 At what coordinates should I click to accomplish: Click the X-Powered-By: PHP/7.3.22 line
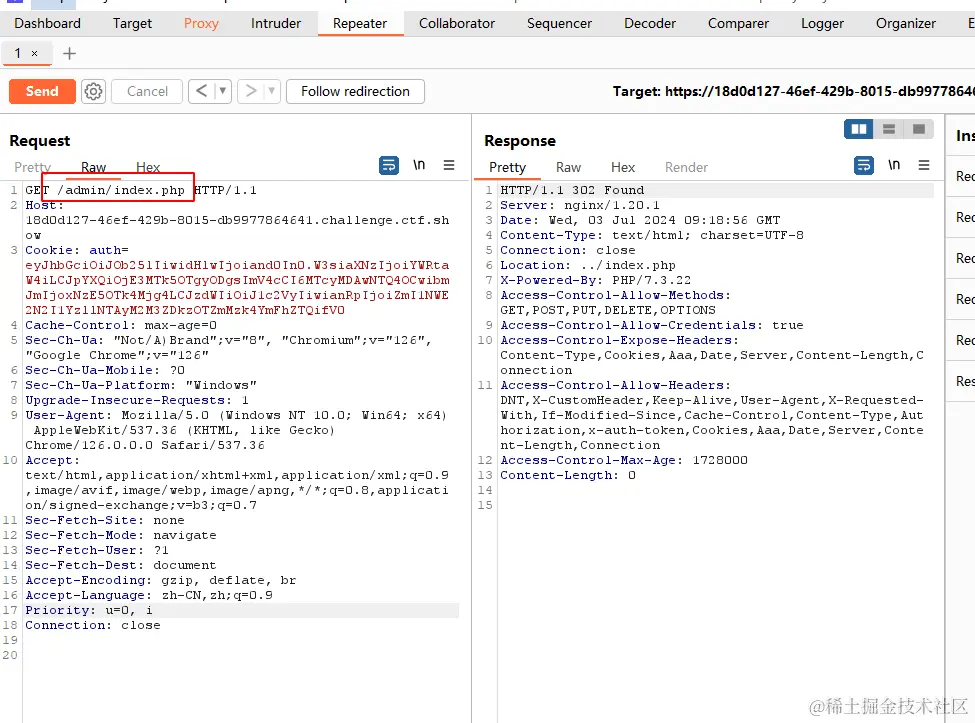point(595,280)
